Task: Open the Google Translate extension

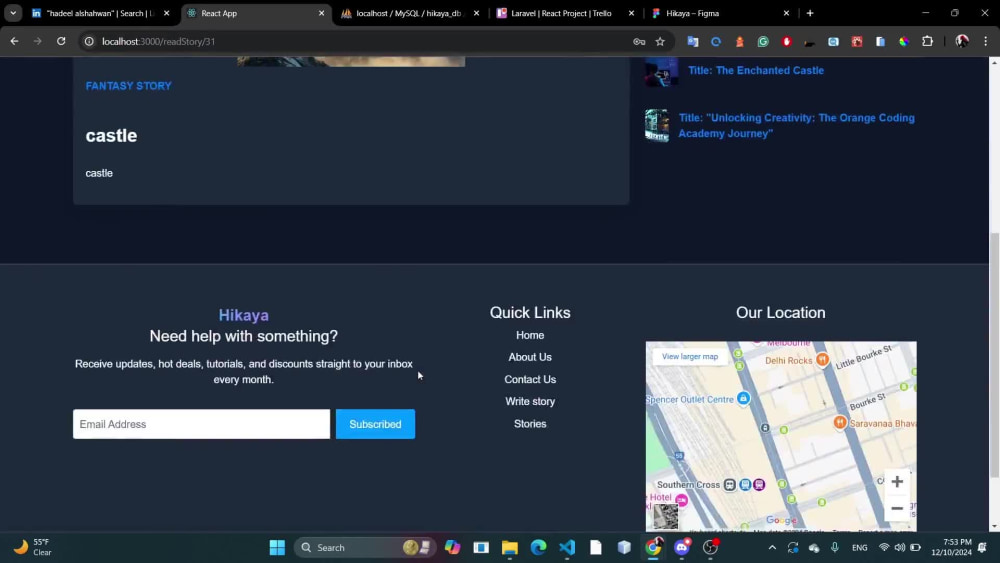Action: click(x=693, y=41)
